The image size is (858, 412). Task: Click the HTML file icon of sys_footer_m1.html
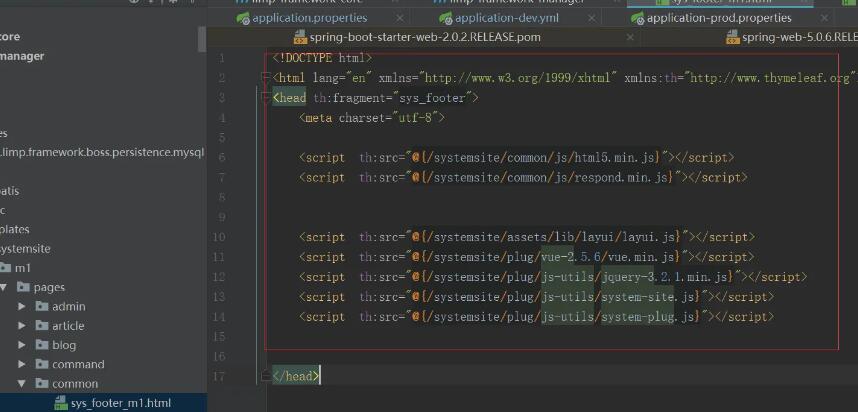pyautogui.click(x=60, y=402)
